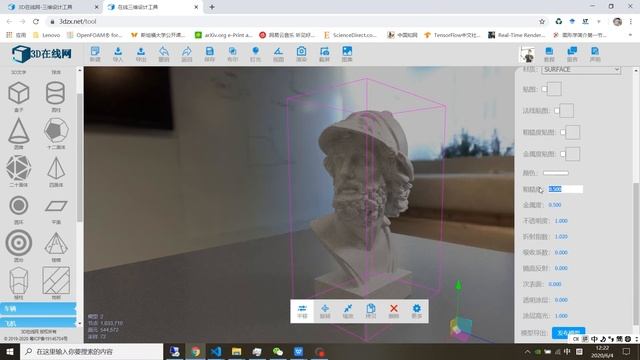
Task: Add a box (cube) shape
Action: click(x=19, y=93)
